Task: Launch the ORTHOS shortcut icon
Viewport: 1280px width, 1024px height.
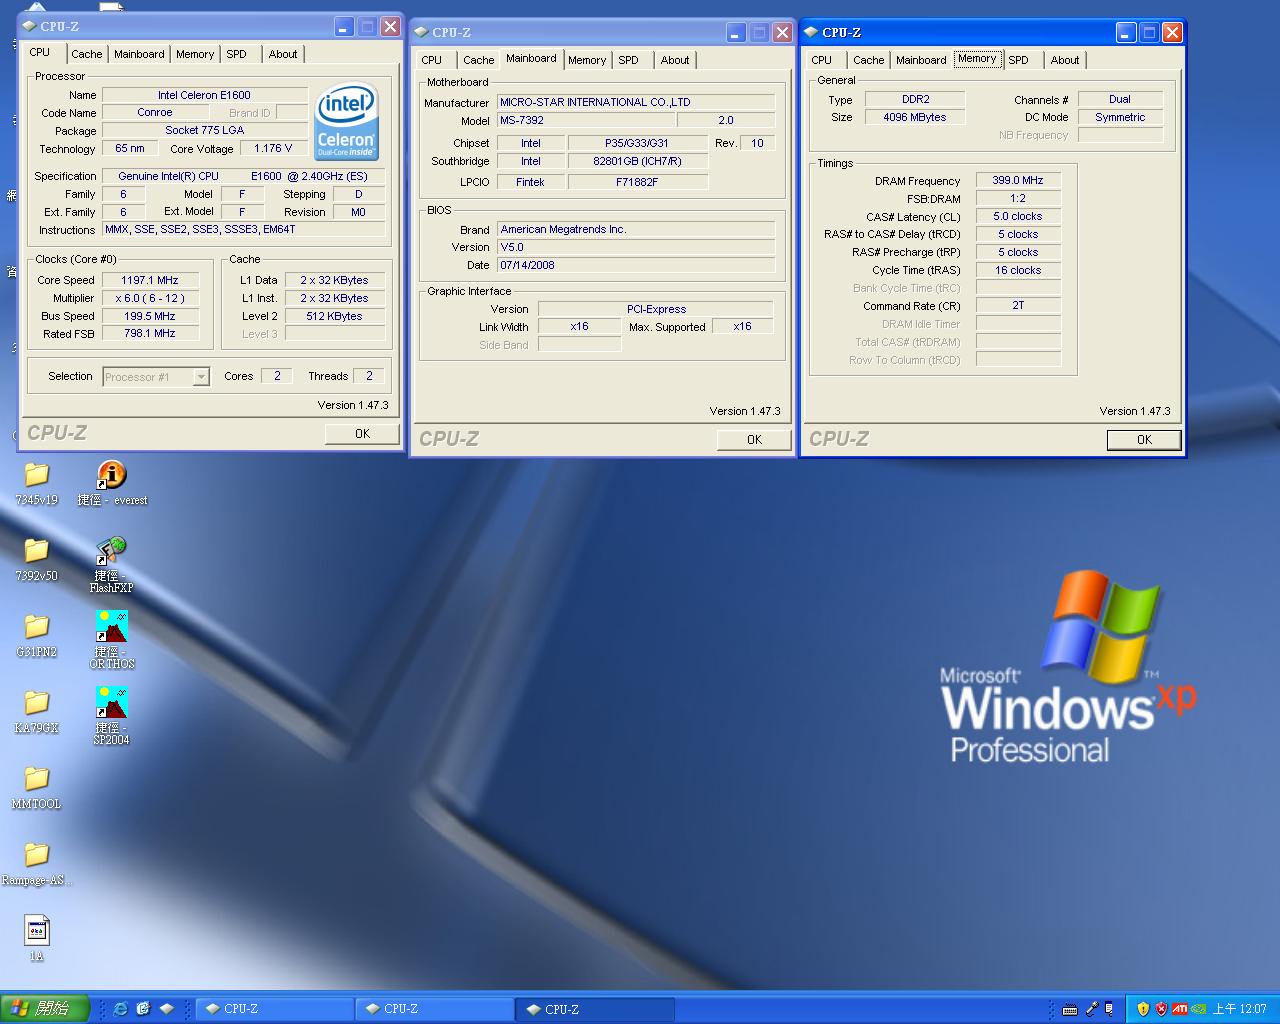Action: coord(111,628)
